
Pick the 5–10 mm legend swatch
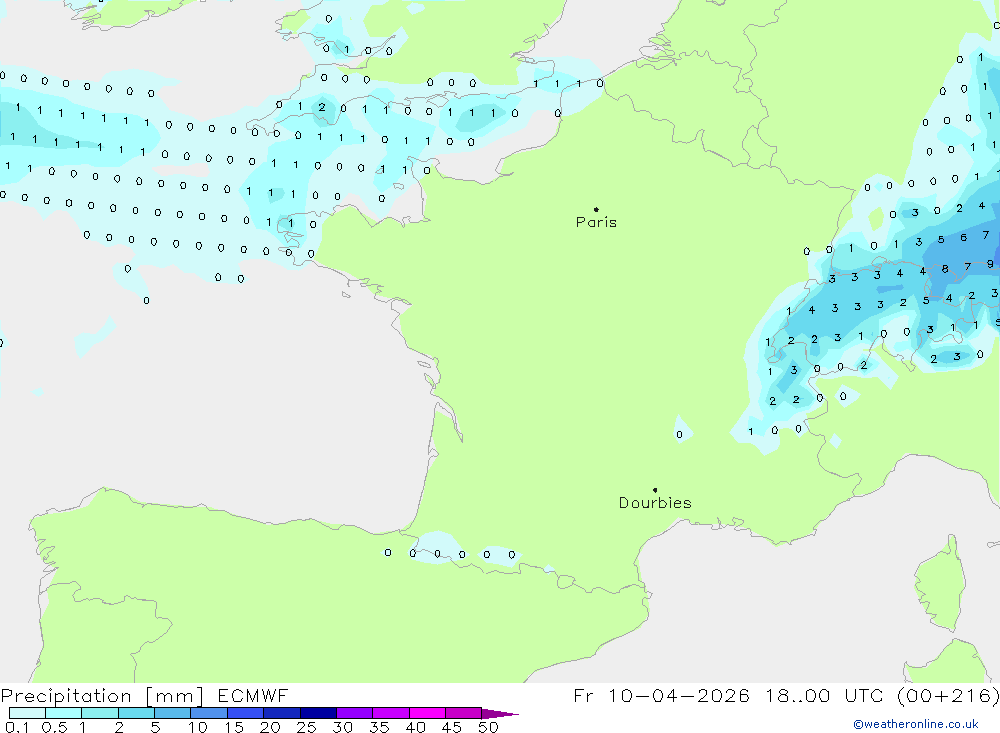pos(173,713)
